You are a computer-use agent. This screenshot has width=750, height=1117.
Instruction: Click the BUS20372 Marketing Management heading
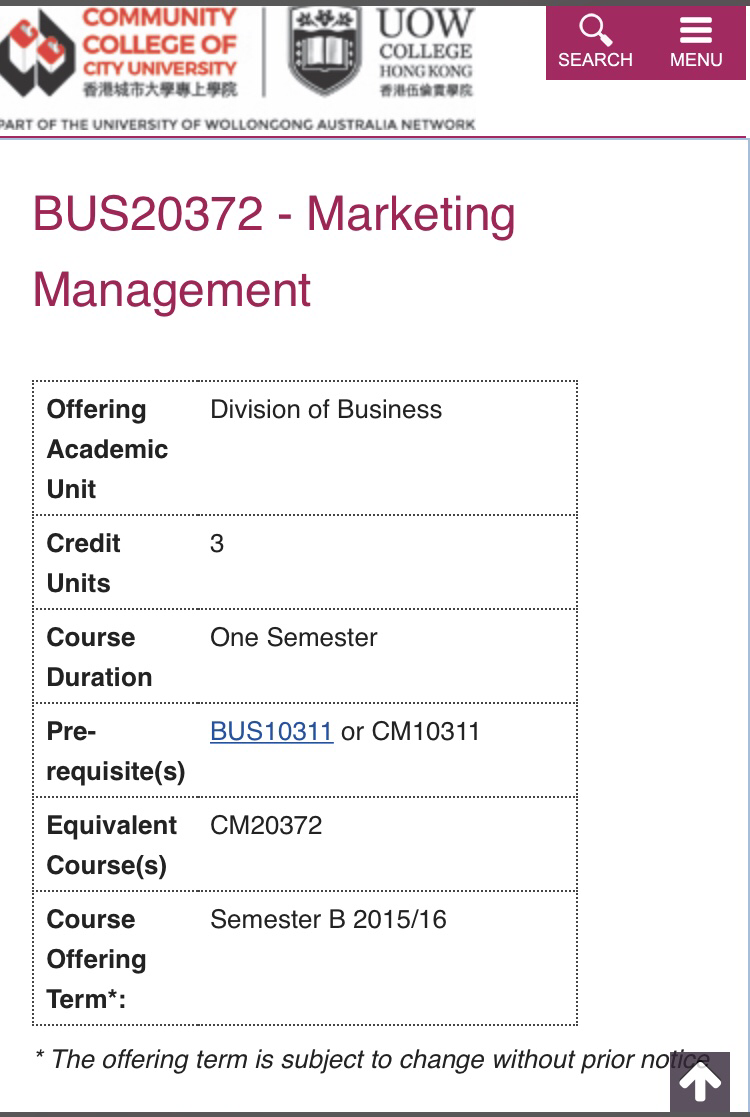click(274, 251)
